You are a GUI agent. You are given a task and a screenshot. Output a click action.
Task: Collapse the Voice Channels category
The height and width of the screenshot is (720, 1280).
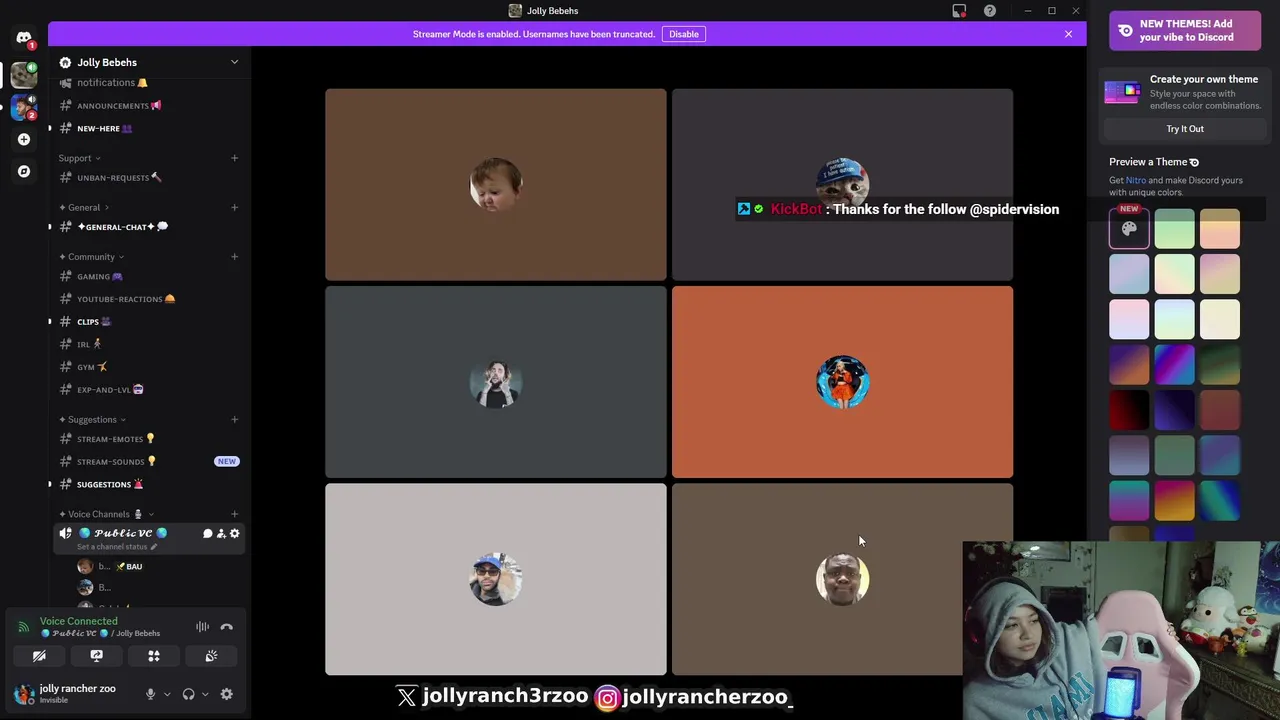105,514
